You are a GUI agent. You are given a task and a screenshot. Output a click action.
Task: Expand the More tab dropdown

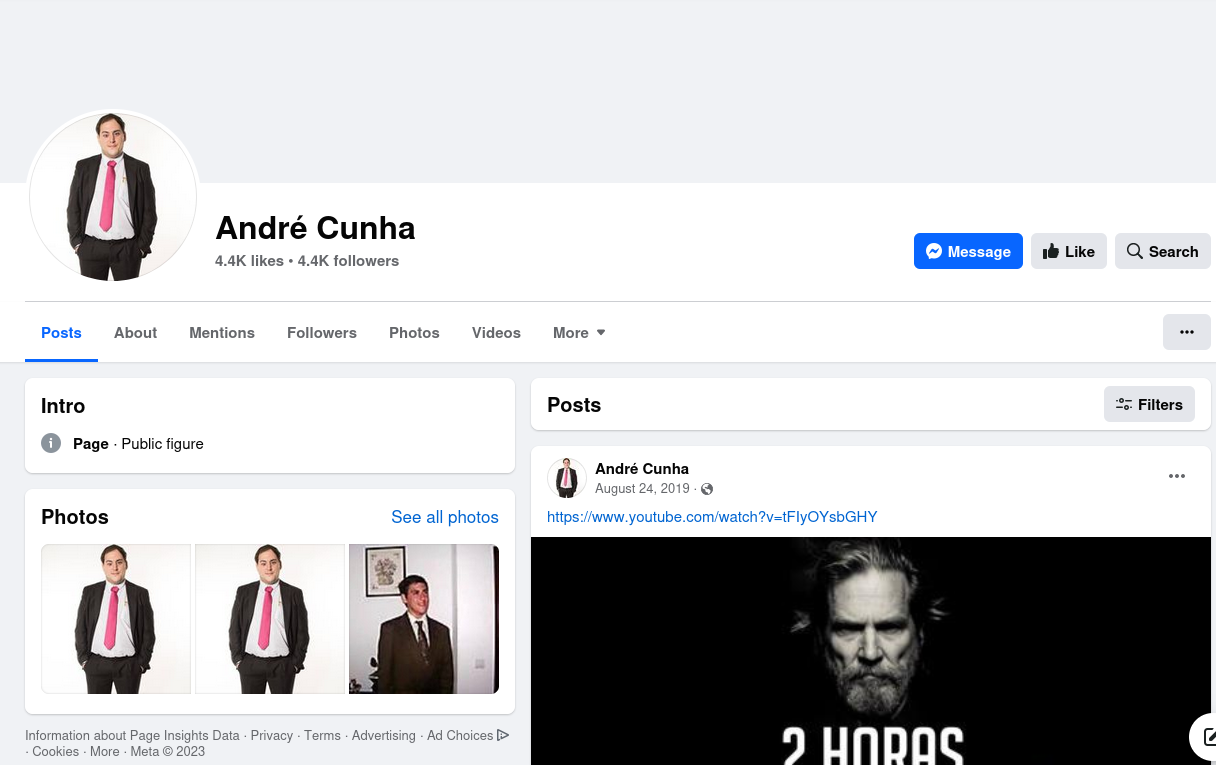tap(579, 333)
